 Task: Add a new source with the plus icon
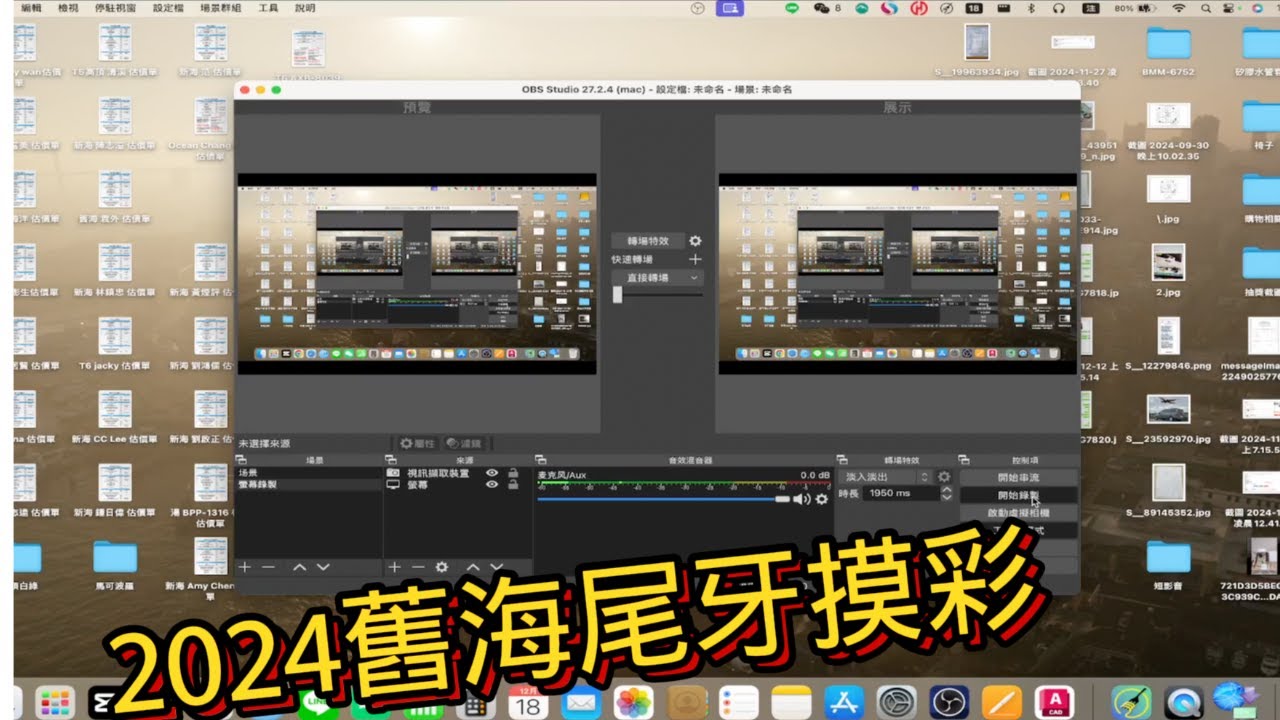pyautogui.click(x=394, y=567)
